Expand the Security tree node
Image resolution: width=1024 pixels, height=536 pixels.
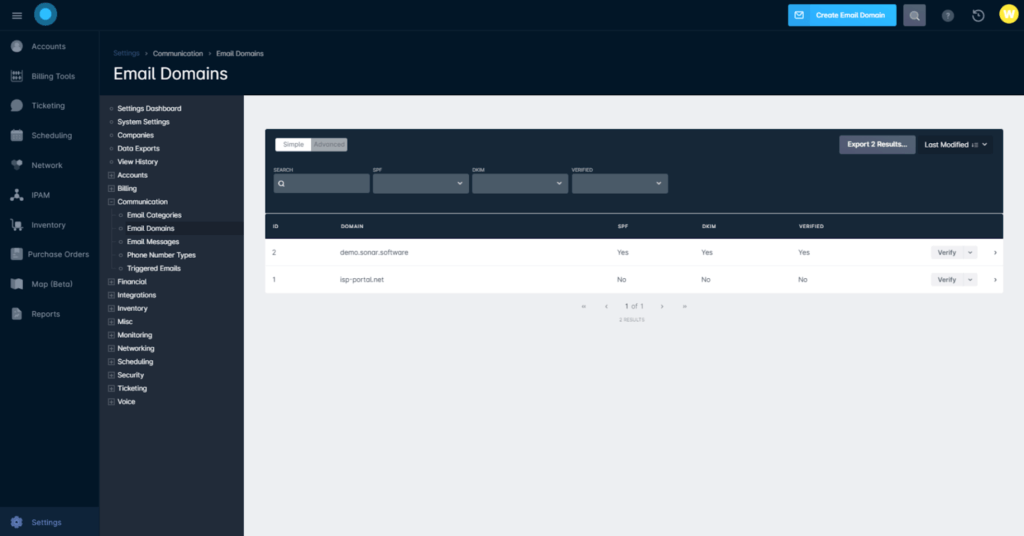pos(111,375)
